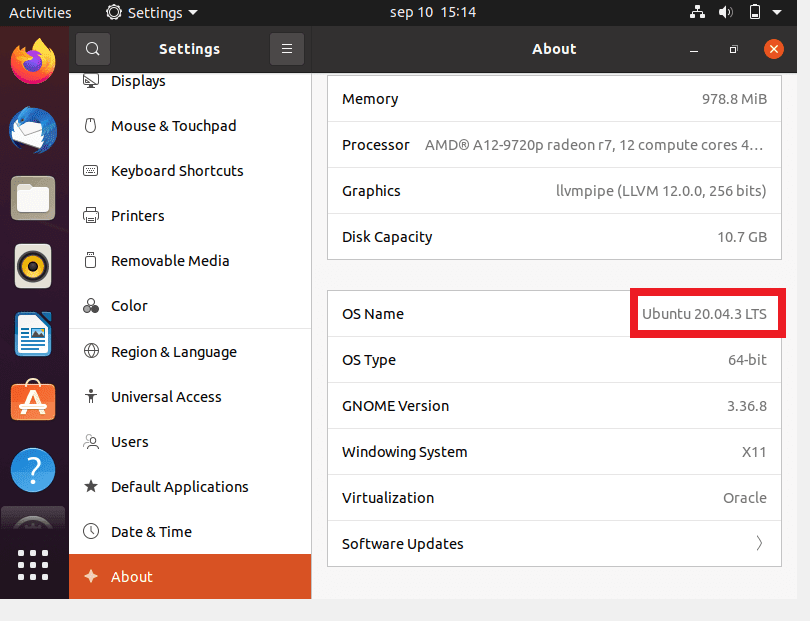Click the Disk Capacity 10.7 GB value

742,237
